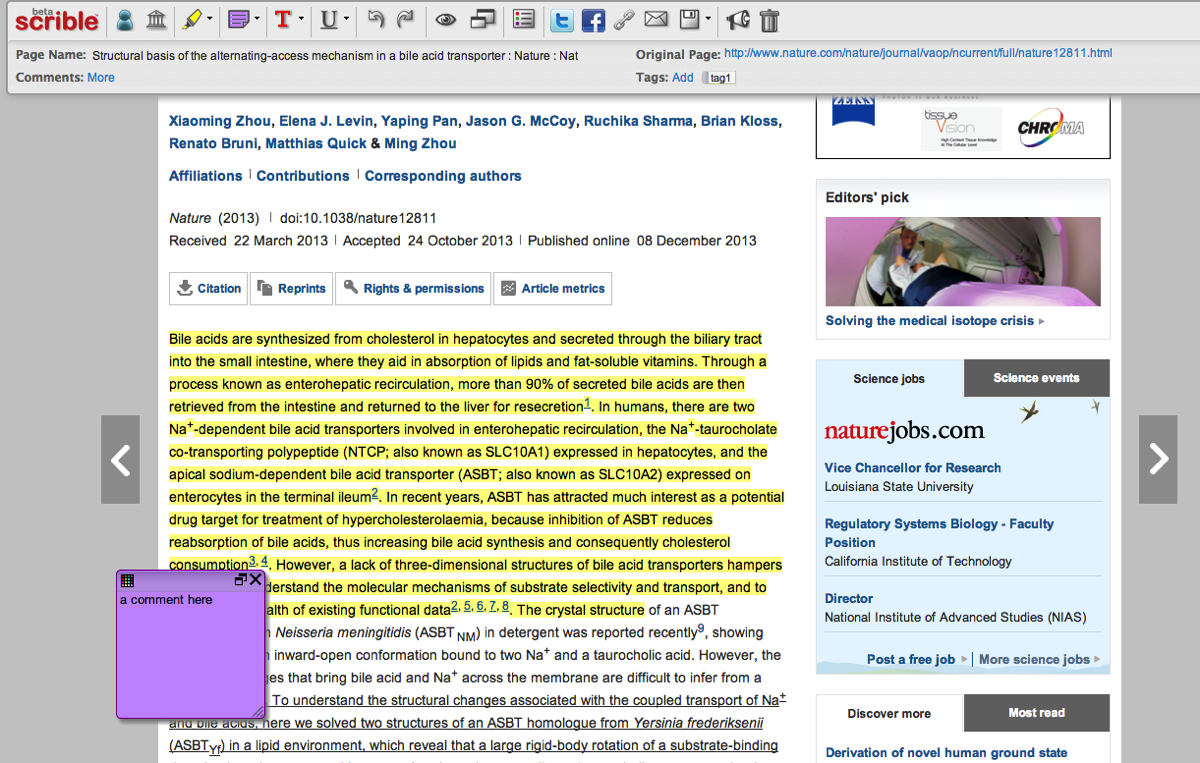The image size is (1200, 763).
Task: Open the underline style dropdown arrow
Action: 346,18
